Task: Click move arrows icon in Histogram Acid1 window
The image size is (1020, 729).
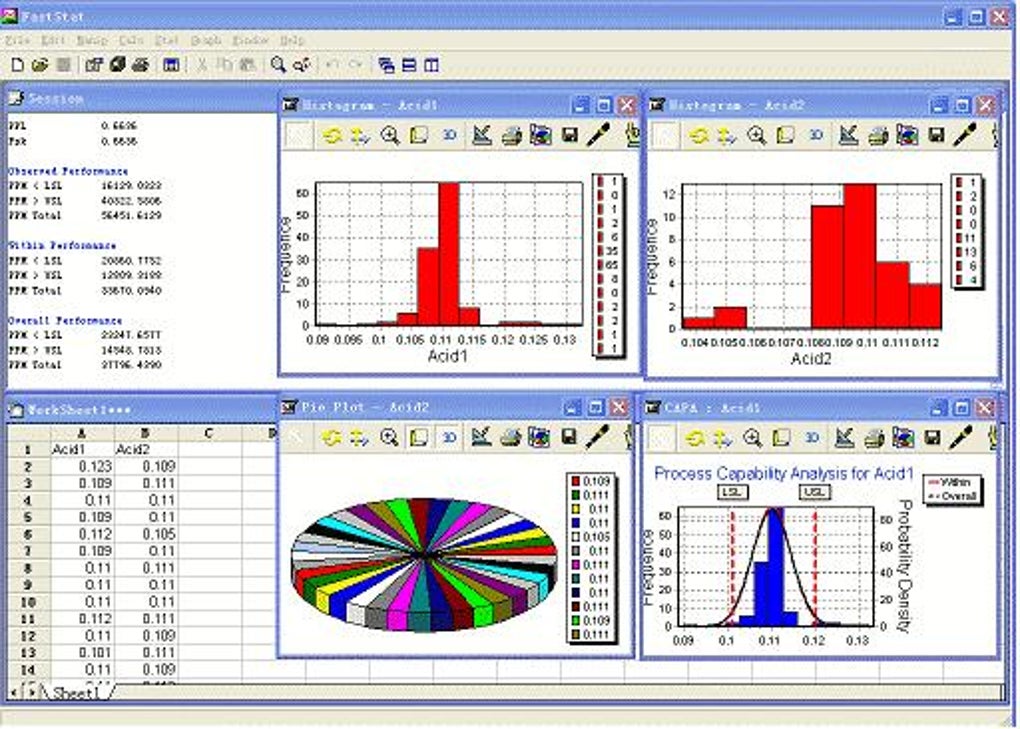Action: (360, 135)
